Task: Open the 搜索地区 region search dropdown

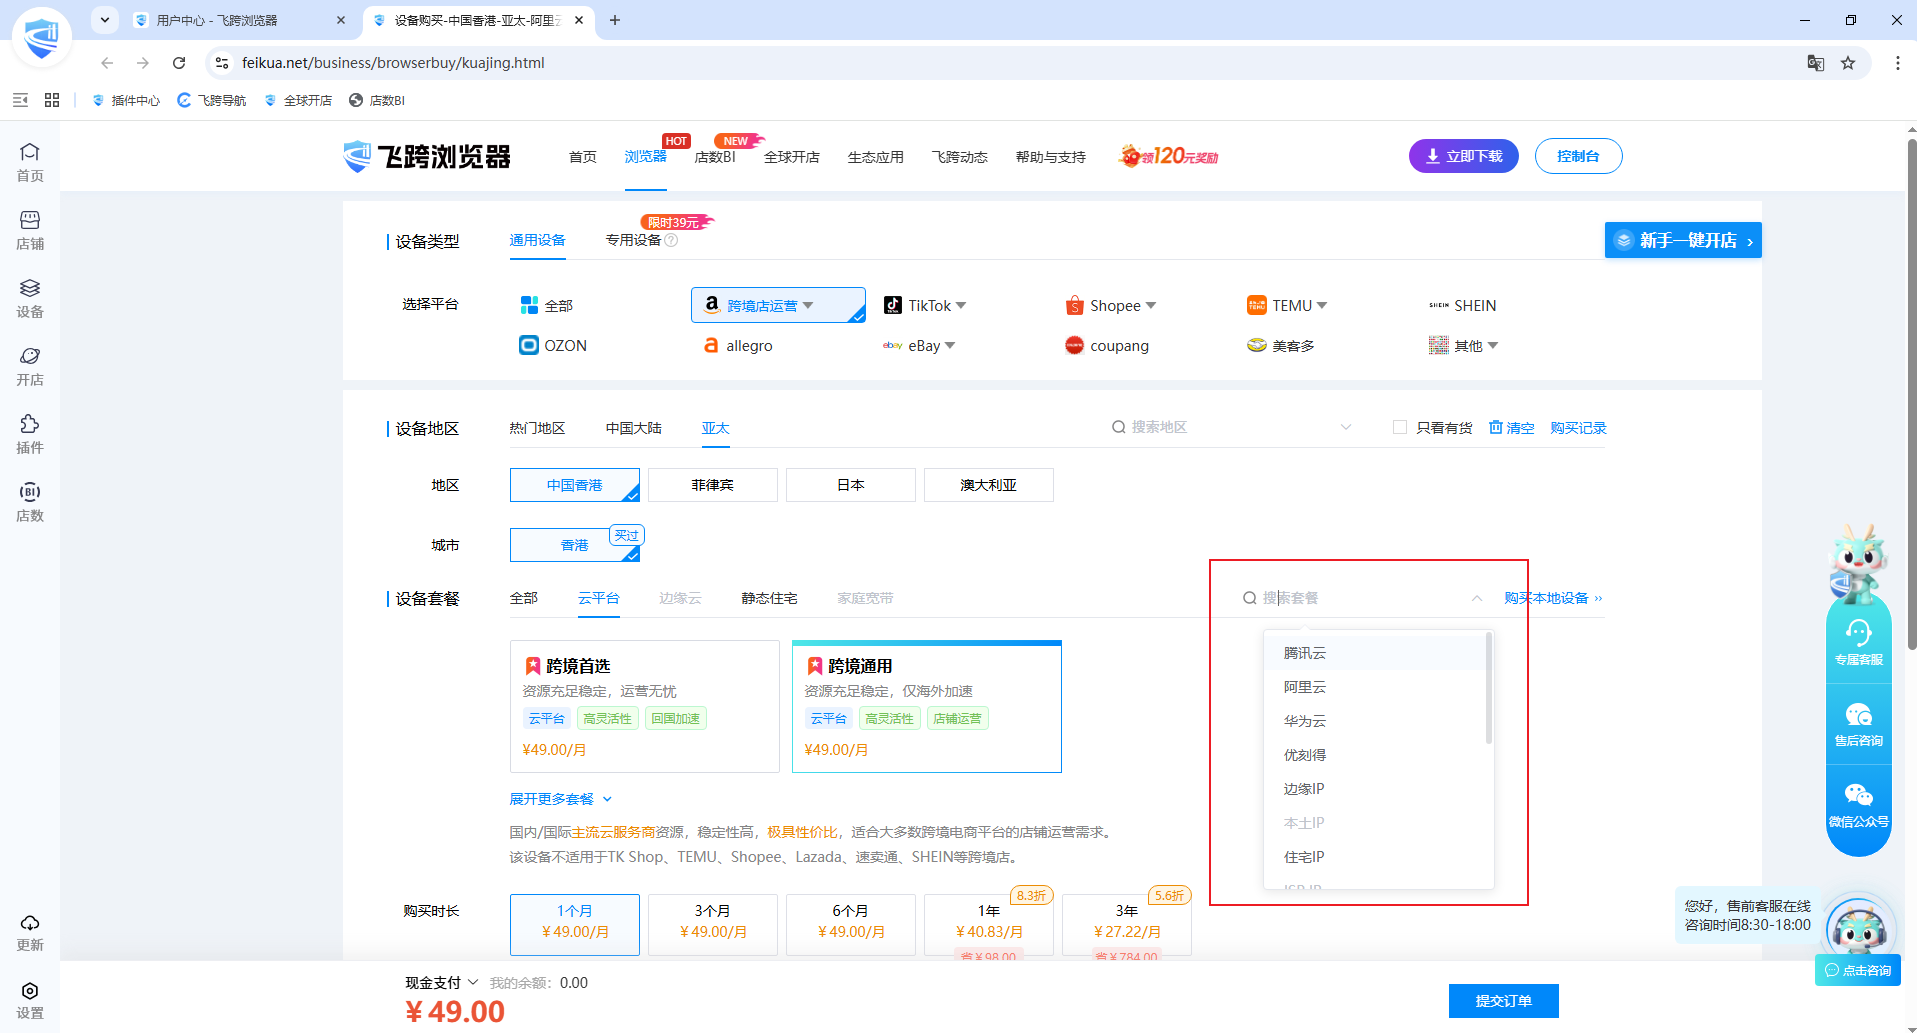Action: [x=1232, y=427]
